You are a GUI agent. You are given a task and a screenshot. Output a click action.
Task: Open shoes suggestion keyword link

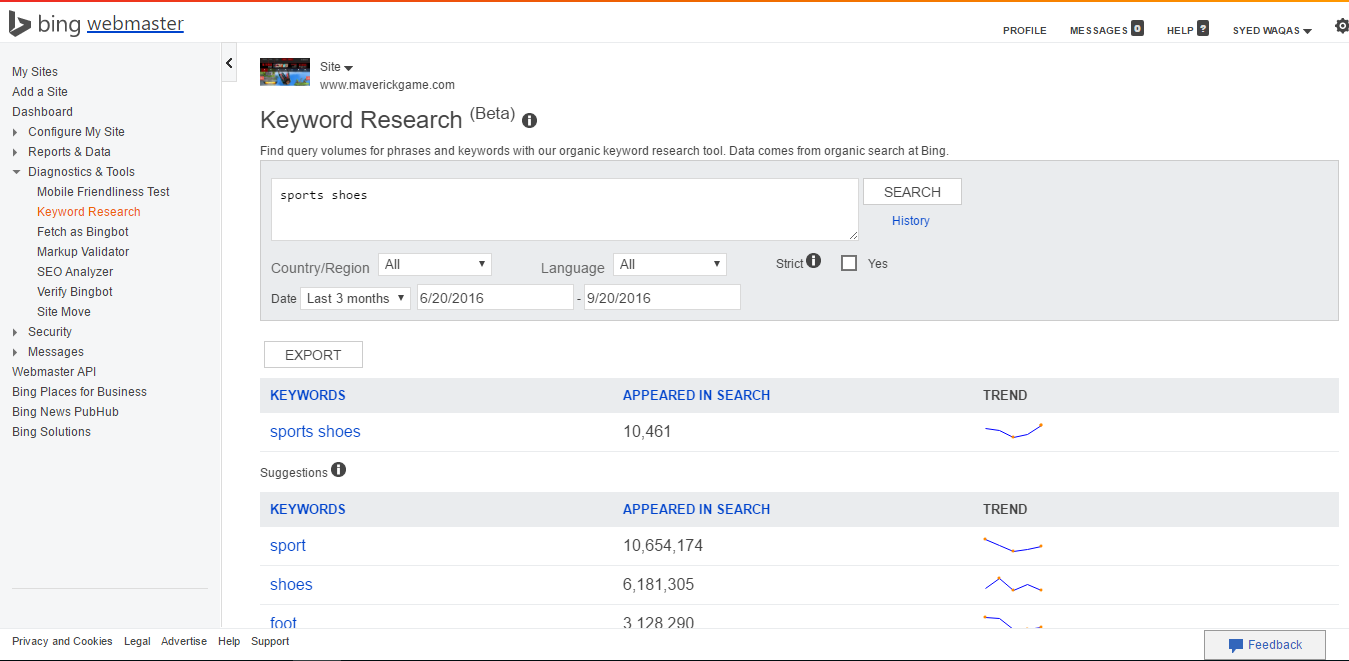(291, 585)
